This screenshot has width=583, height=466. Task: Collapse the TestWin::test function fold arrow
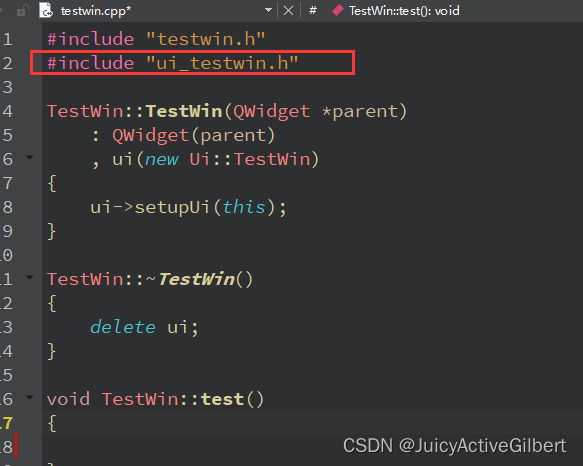[x=29, y=397]
